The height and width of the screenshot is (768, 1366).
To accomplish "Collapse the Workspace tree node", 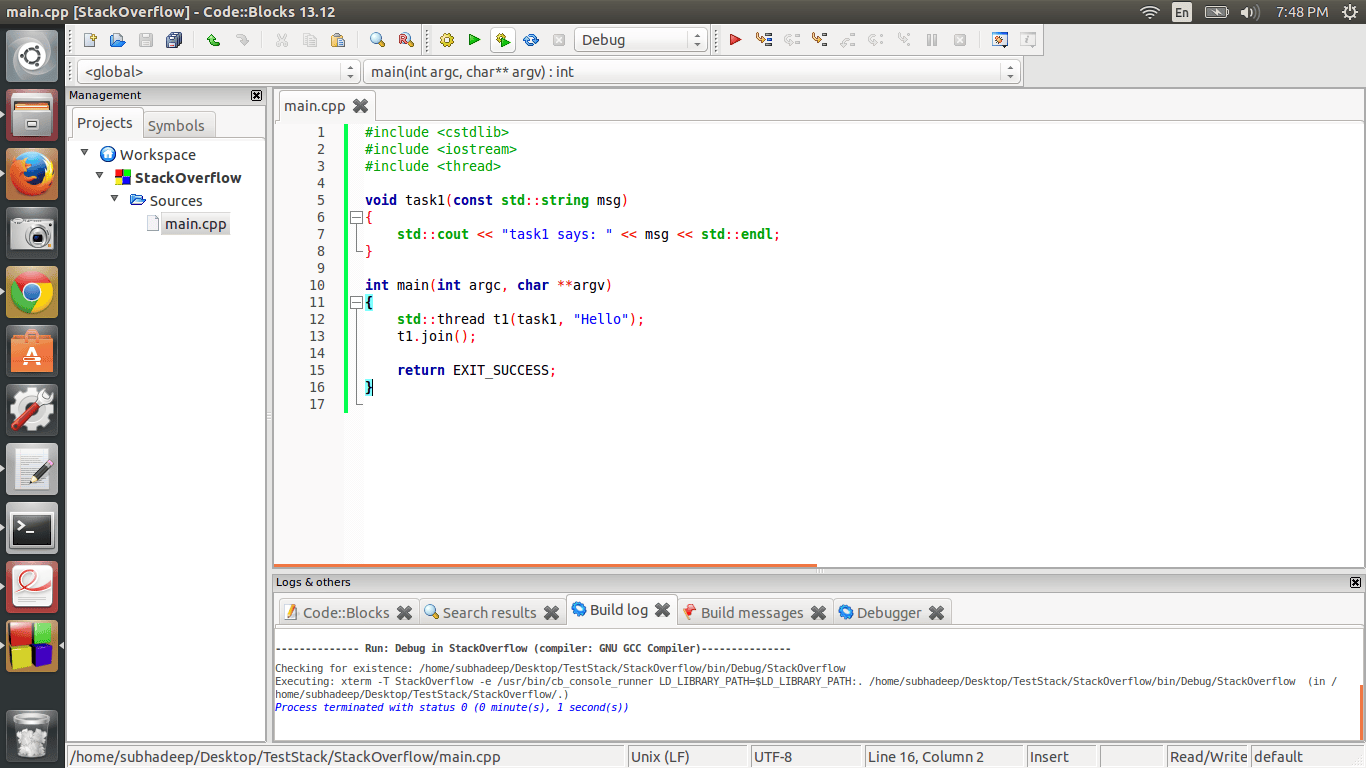I will (85, 153).
